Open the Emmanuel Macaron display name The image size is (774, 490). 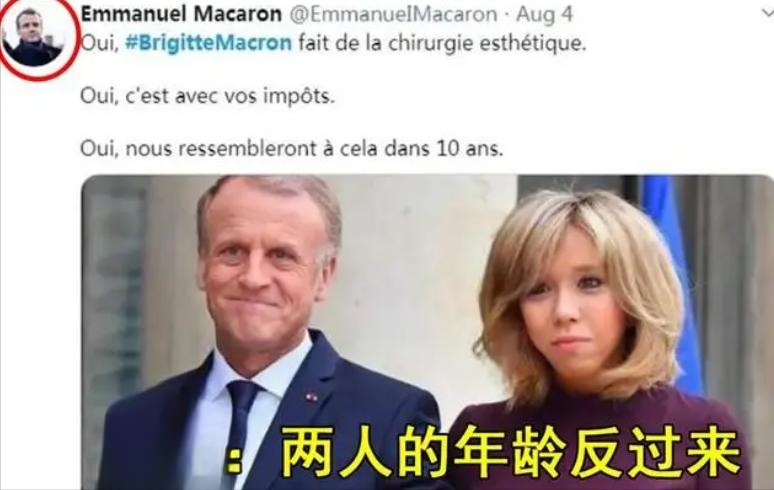(x=181, y=14)
